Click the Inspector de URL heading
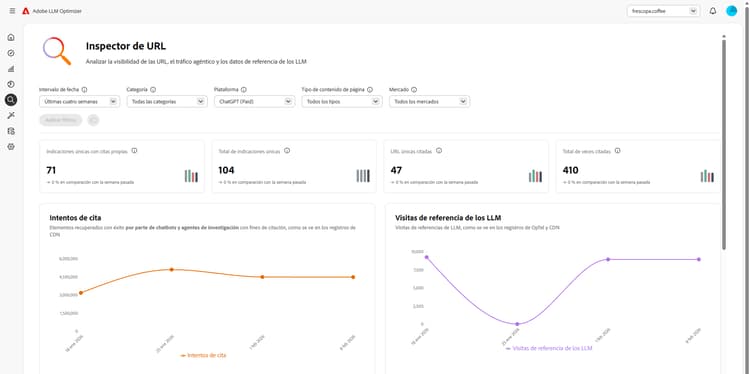The image size is (750, 374). click(126, 46)
